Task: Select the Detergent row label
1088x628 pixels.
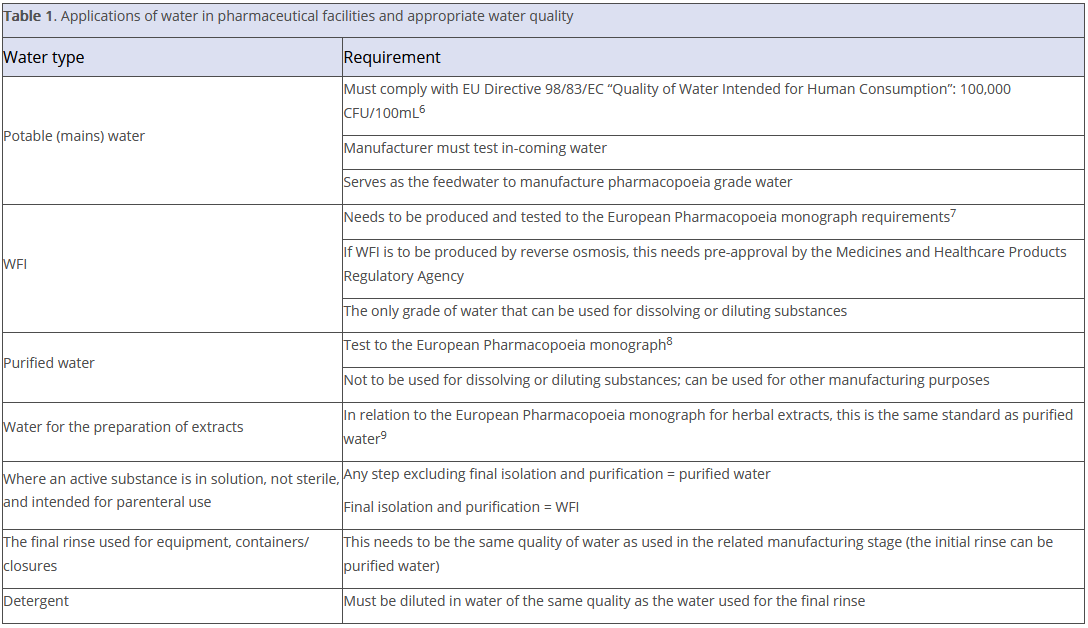Action: 36,601
